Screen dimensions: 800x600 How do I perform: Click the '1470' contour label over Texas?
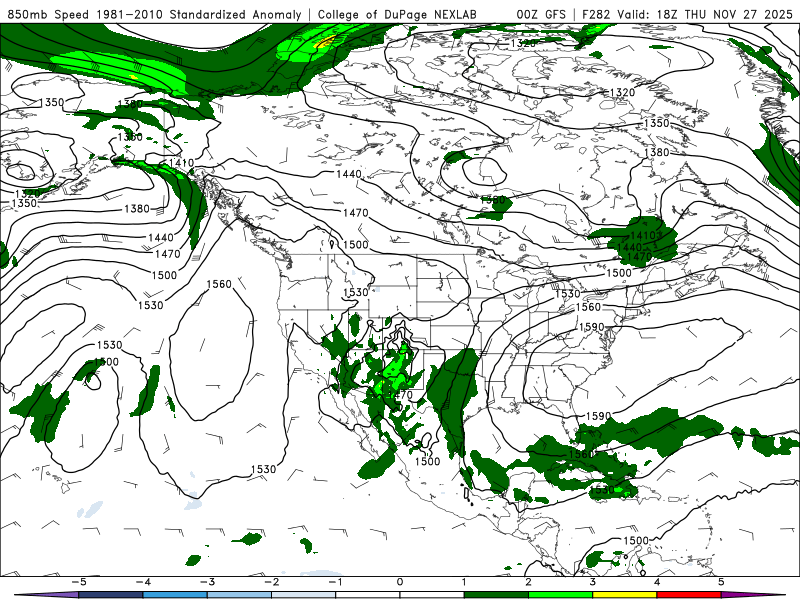tap(400, 394)
